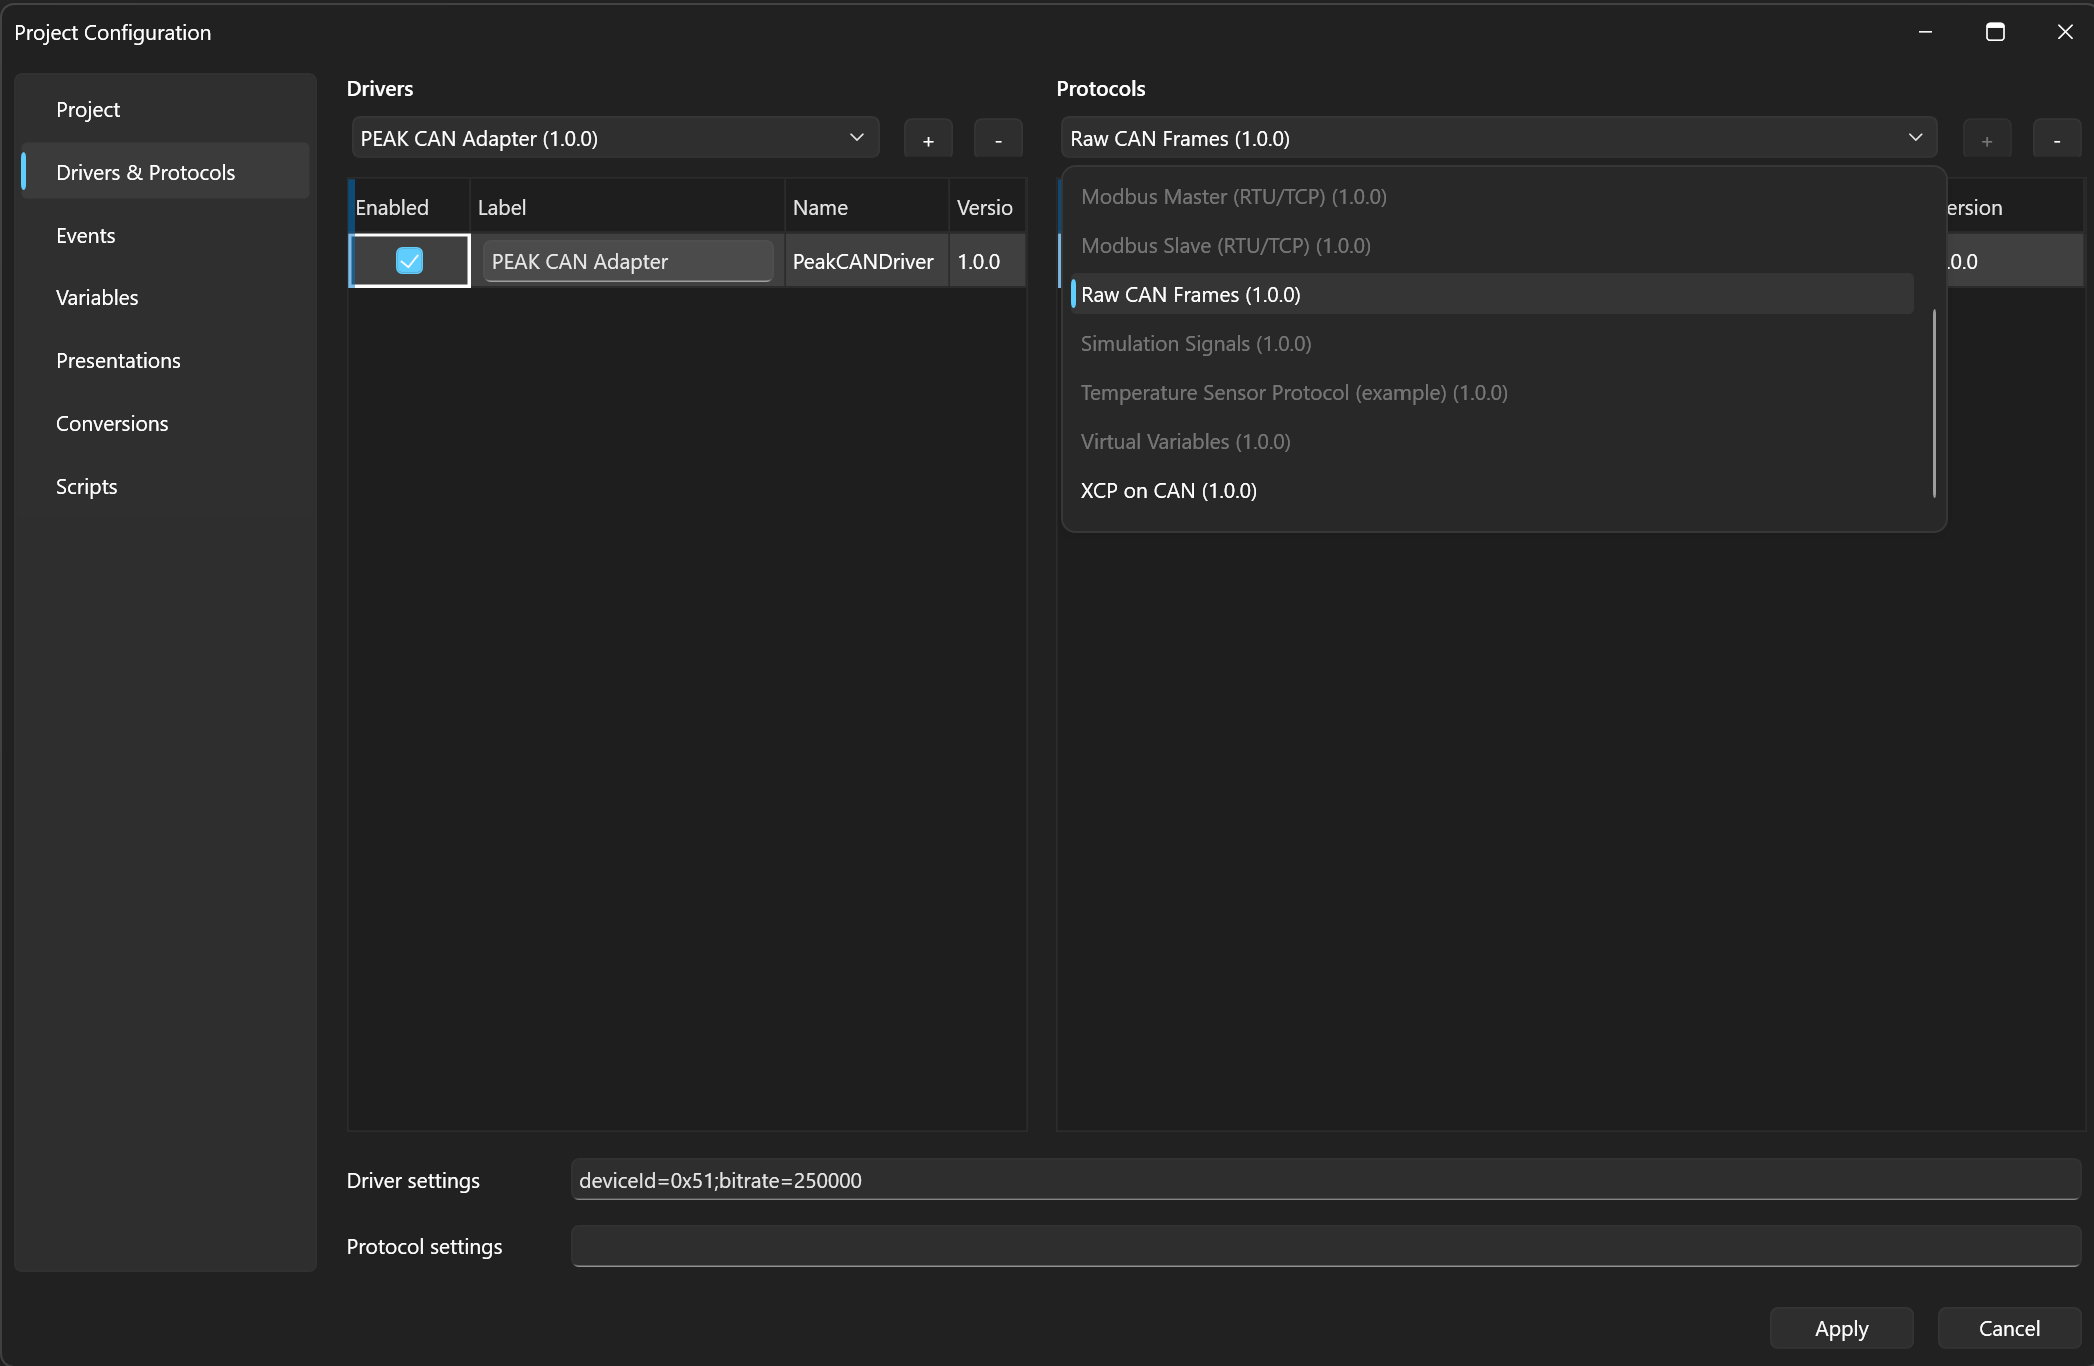2094x1366 pixels.
Task: Choose Raw CAN Frames (1.0.0) option
Action: tap(1492, 295)
